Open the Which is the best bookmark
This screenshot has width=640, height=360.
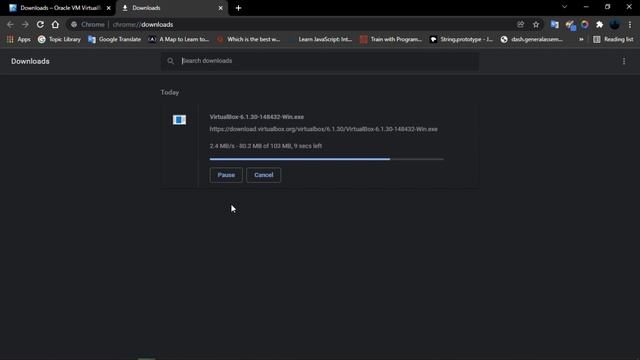tap(249, 39)
